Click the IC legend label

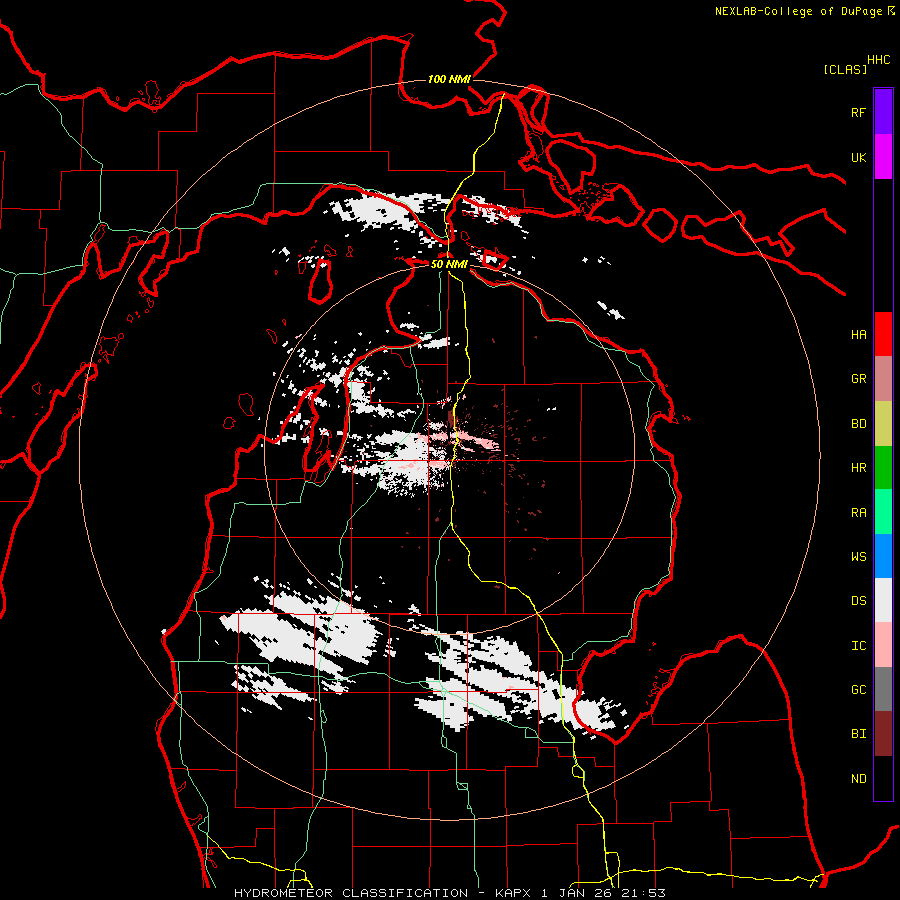[858, 646]
